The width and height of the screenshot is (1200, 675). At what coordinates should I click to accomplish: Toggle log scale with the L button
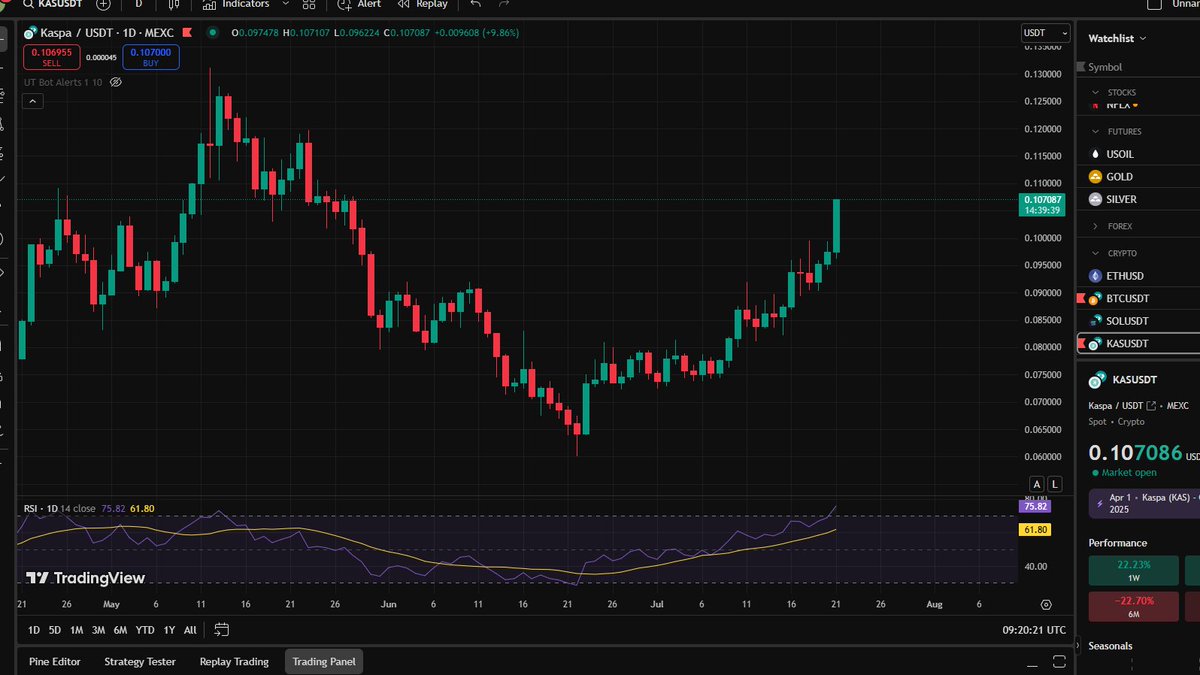pyautogui.click(x=1055, y=484)
